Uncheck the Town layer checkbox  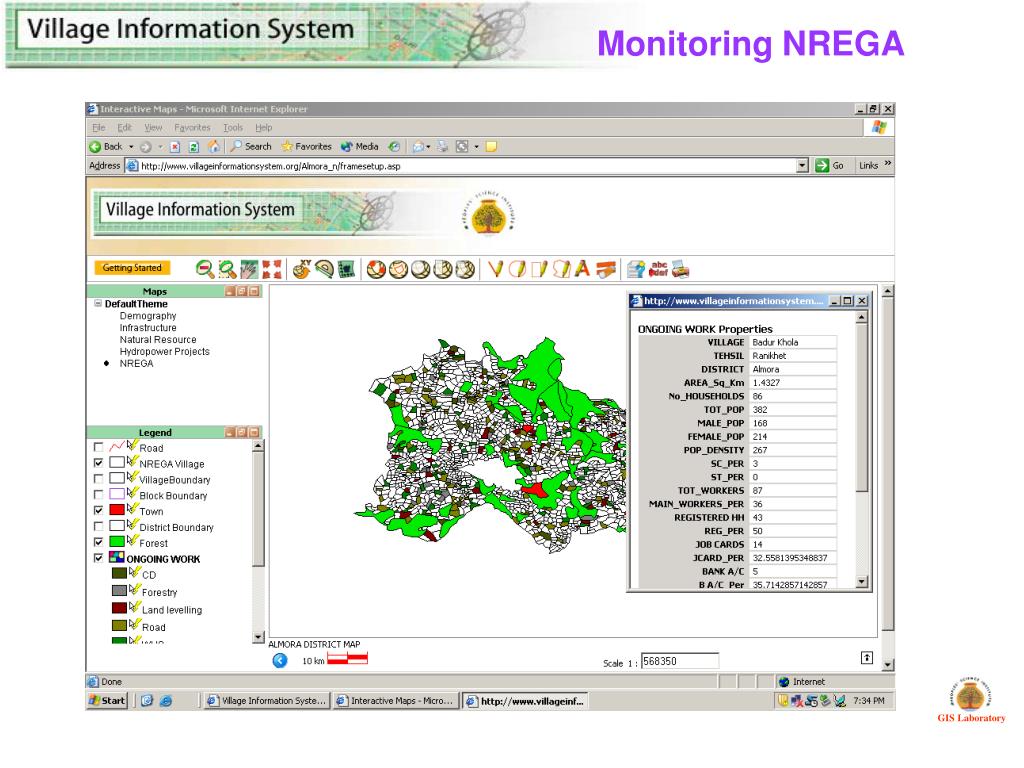[x=99, y=510]
